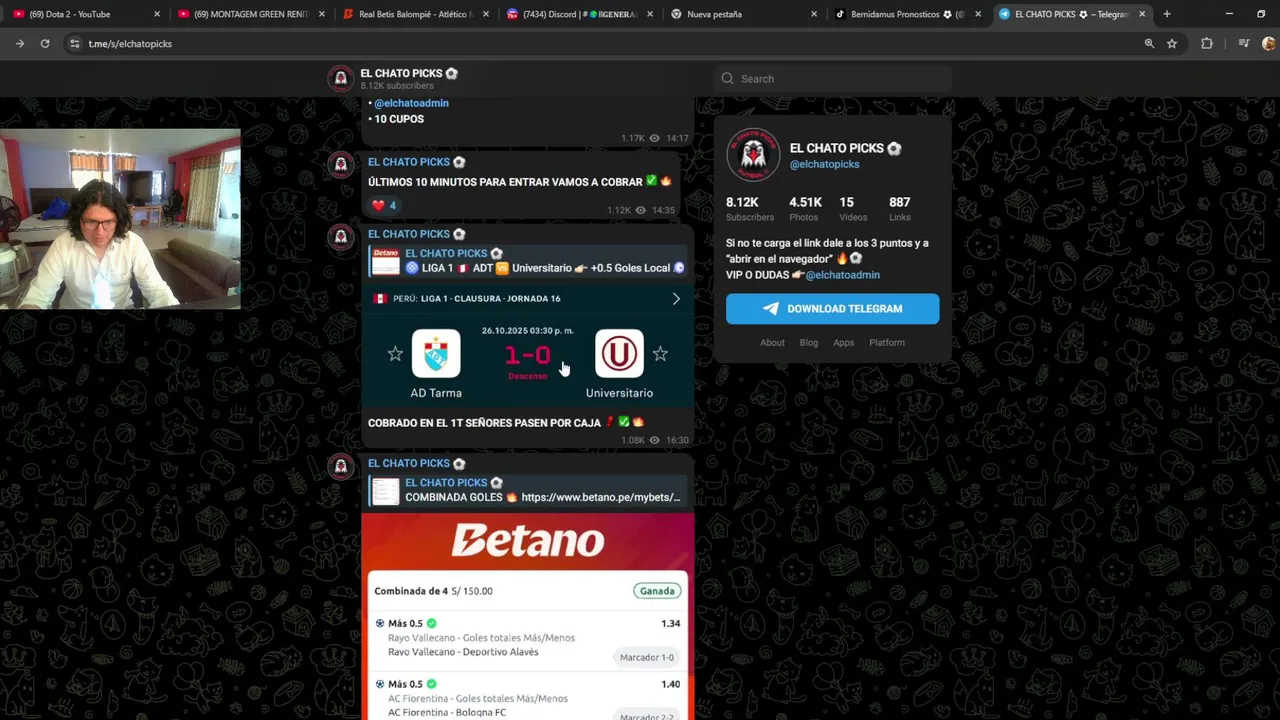The width and height of the screenshot is (1280, 720).
Task: Open the browser profile avatar
Action: (x=1268, y=44)
